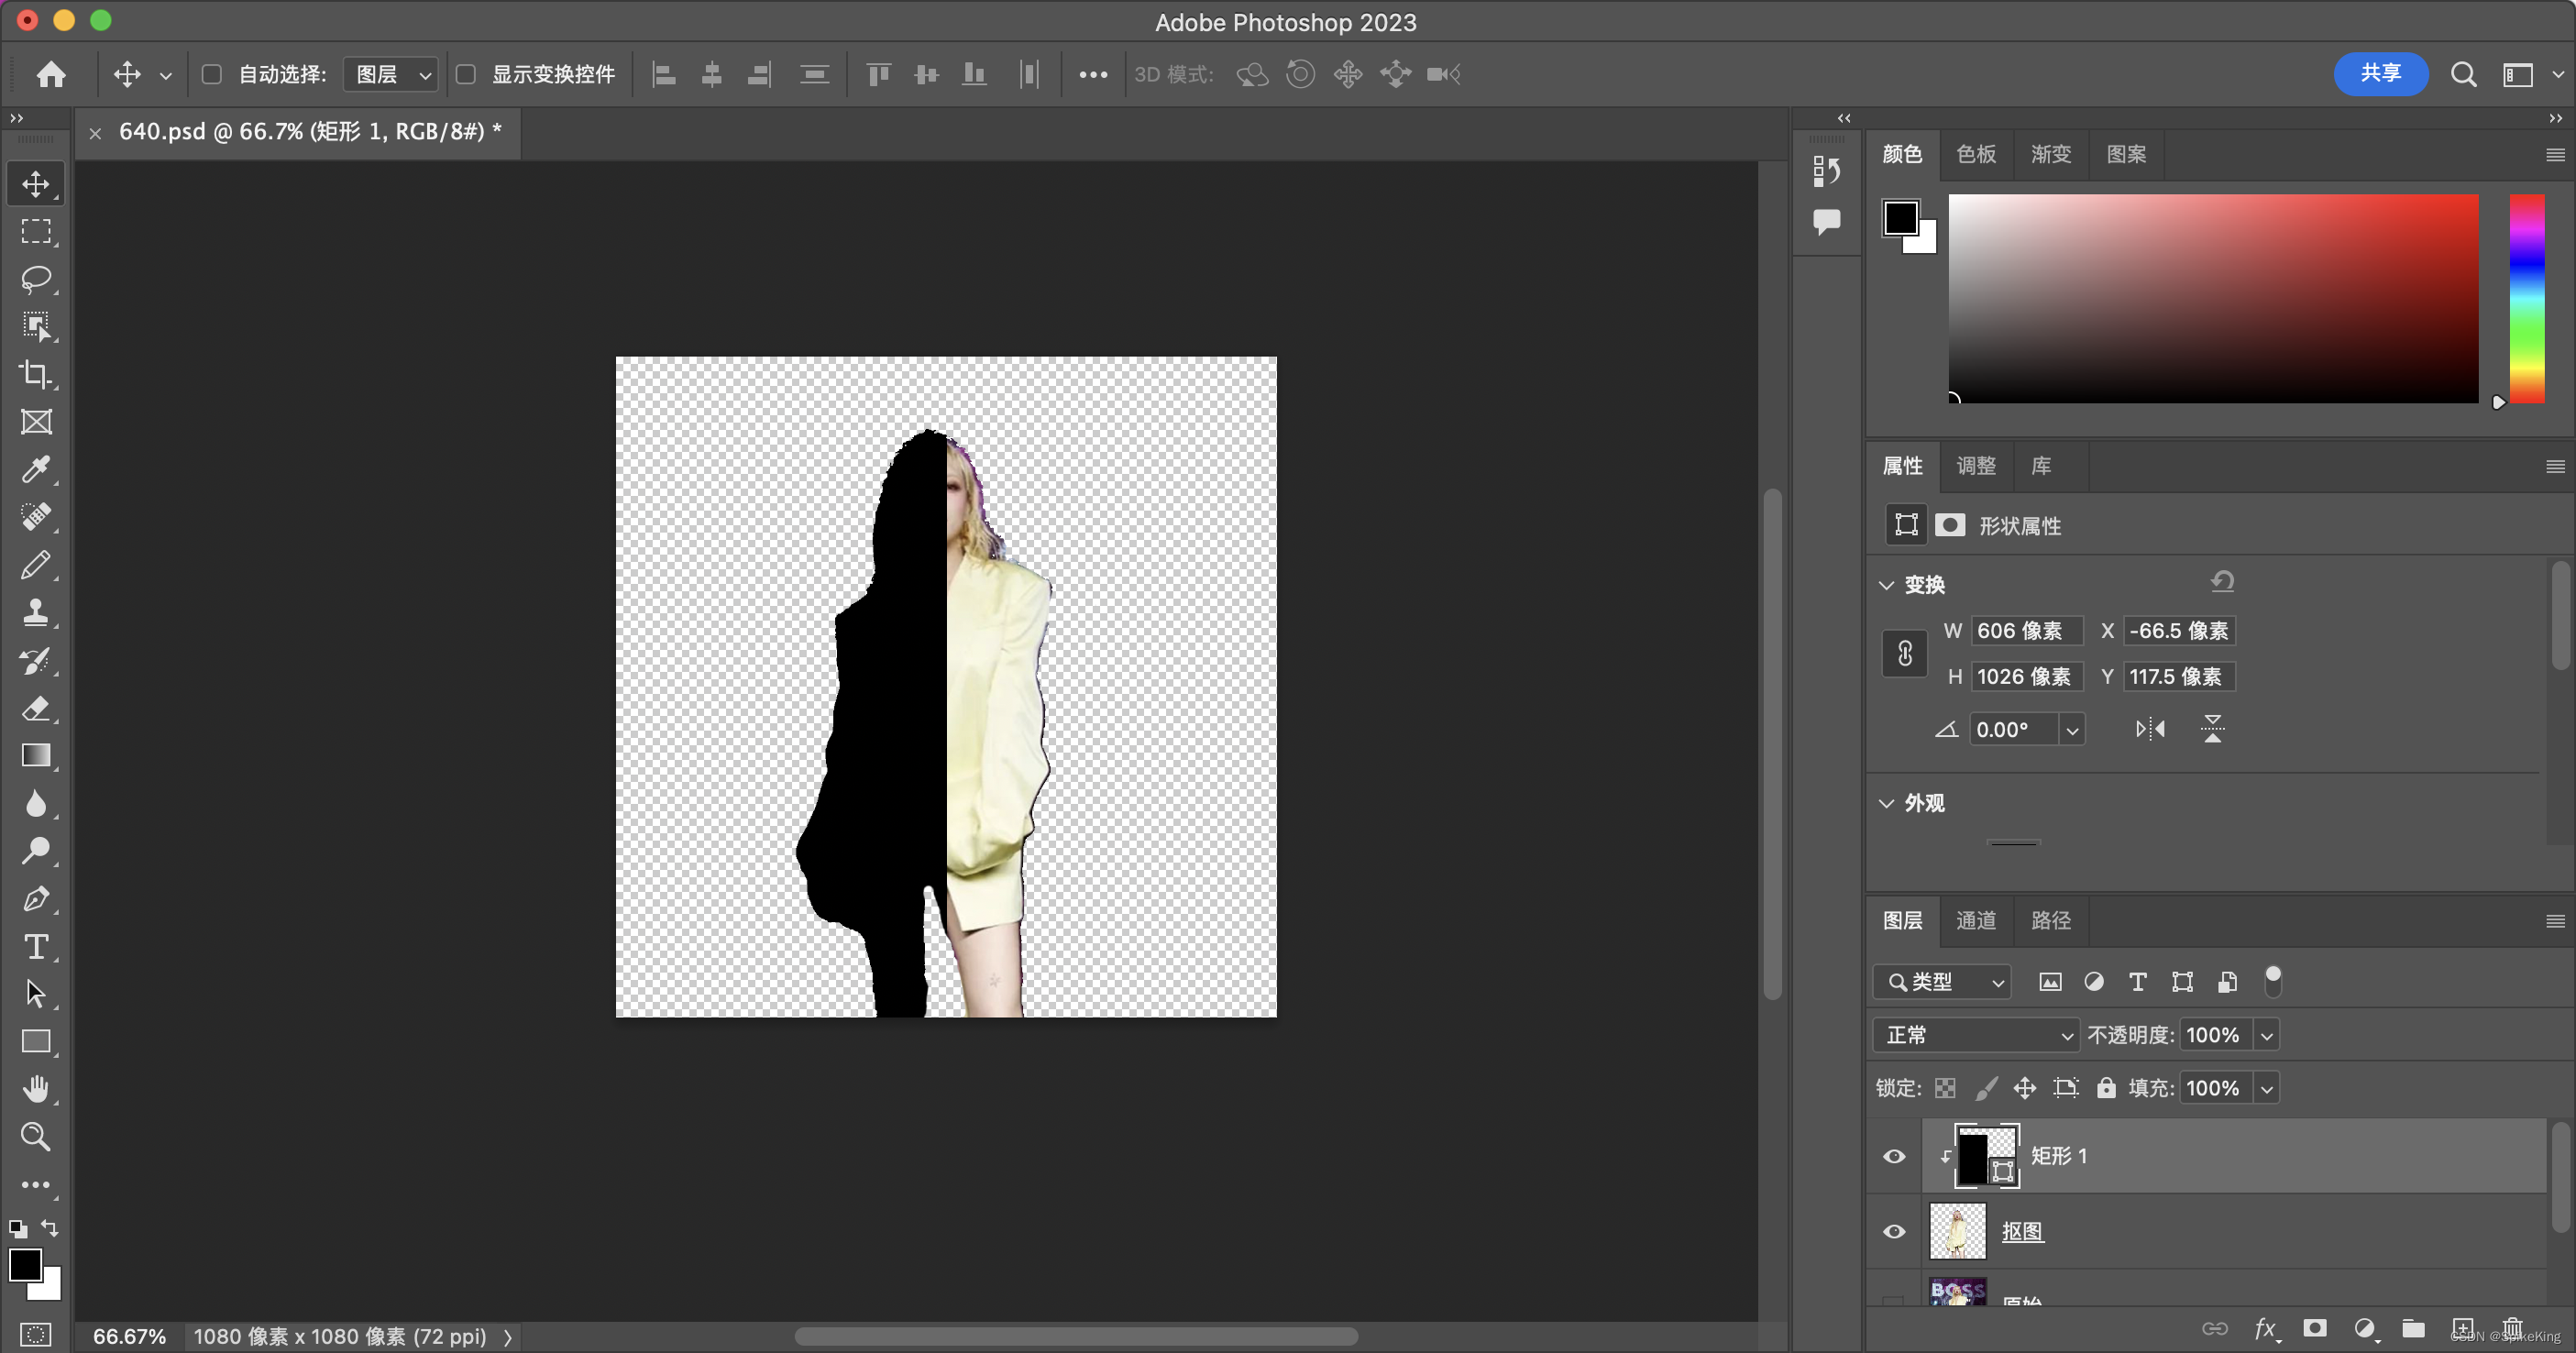Image resolution: width=2576 pixels, height=1353 pixels.
Task: Open the blend mode 正常 dropdown
Action: coord(1976,1035)
